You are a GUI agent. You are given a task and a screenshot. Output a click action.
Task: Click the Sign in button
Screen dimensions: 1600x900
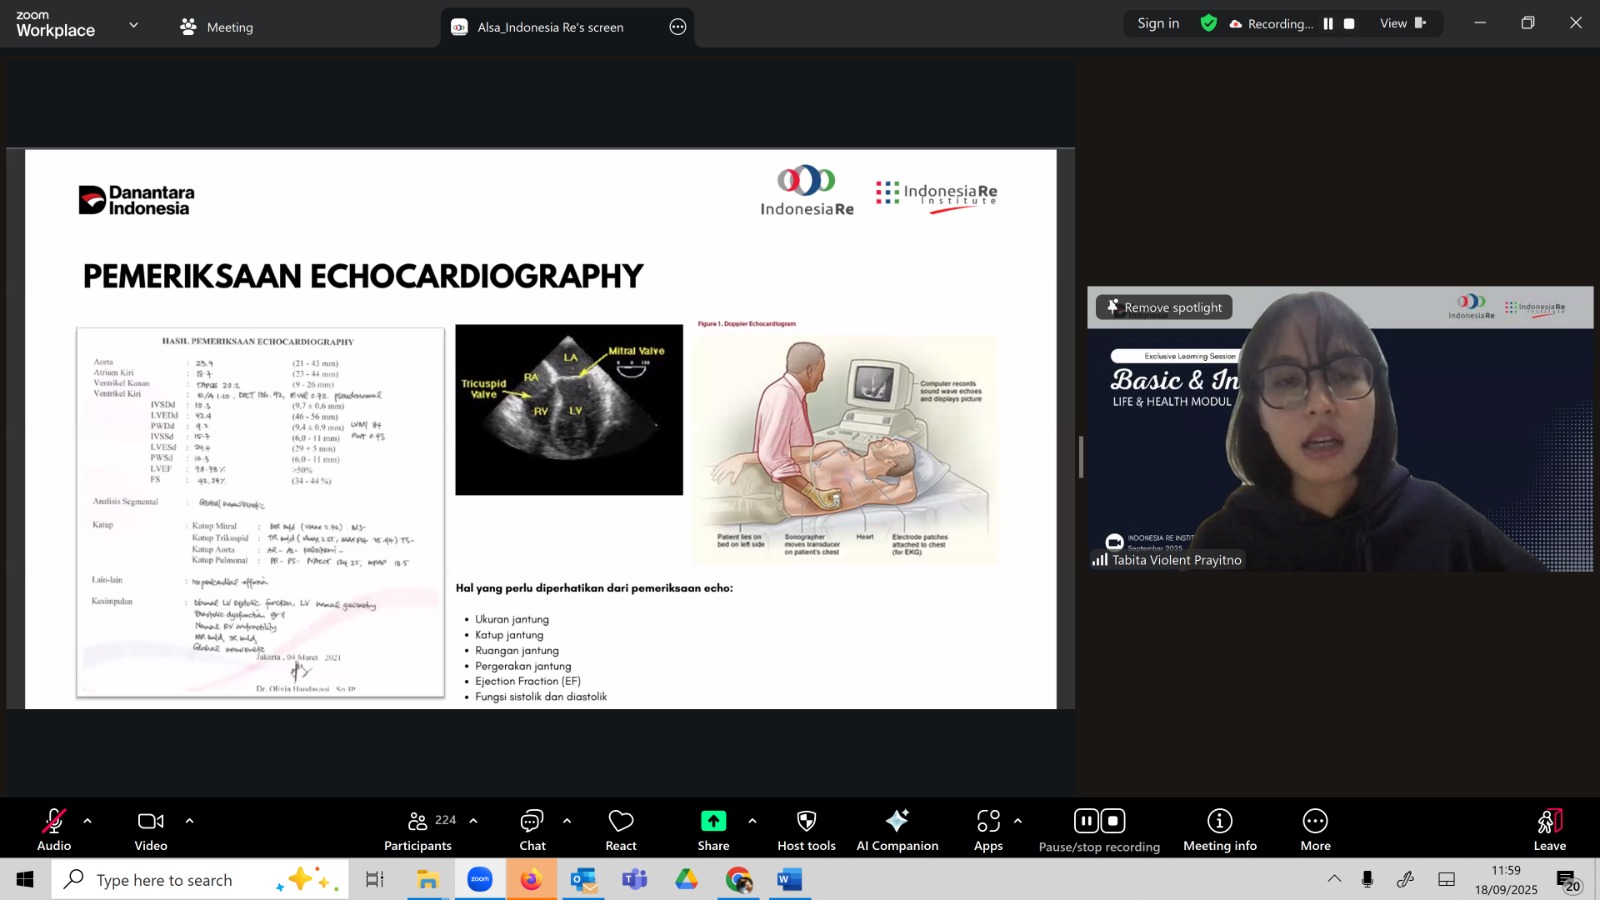(1158, 24)
